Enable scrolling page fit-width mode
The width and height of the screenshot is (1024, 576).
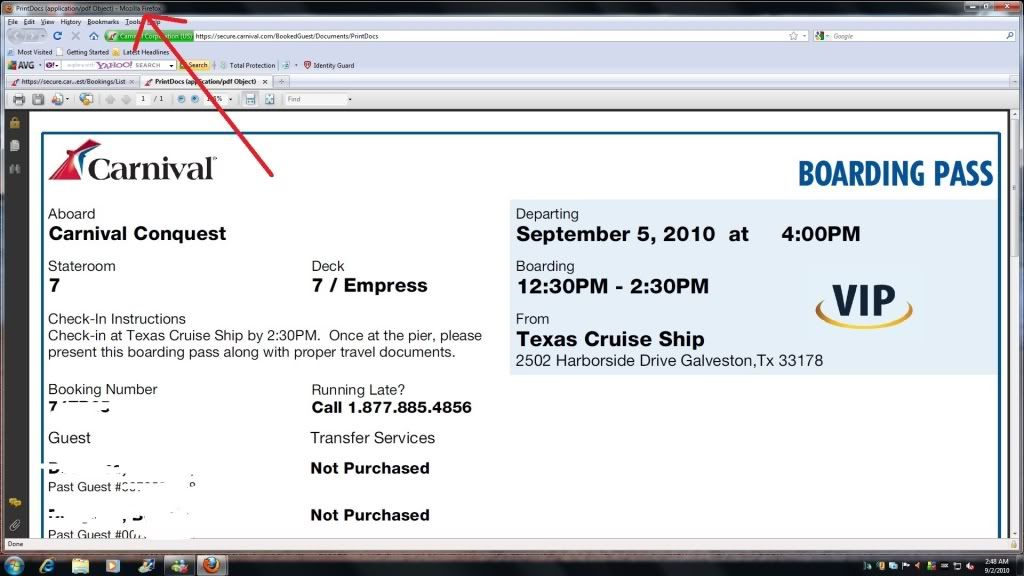[x=250, y=99]
